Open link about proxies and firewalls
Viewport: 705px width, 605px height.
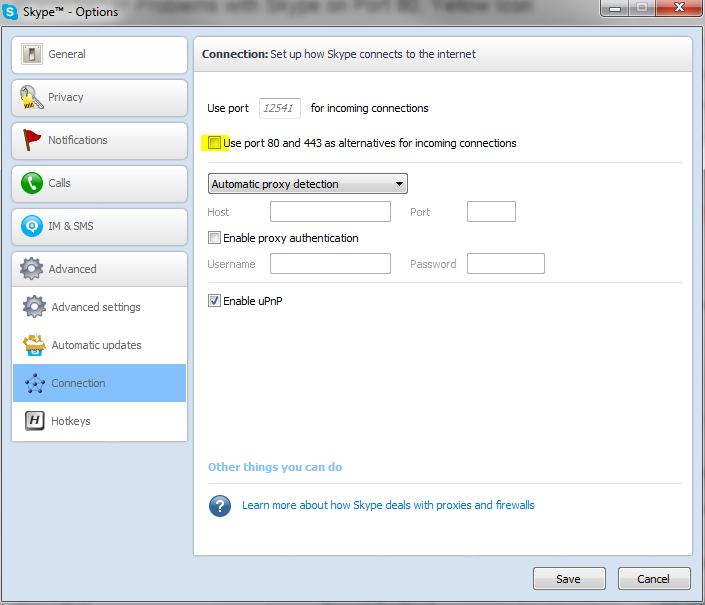[x=388, y=505]
